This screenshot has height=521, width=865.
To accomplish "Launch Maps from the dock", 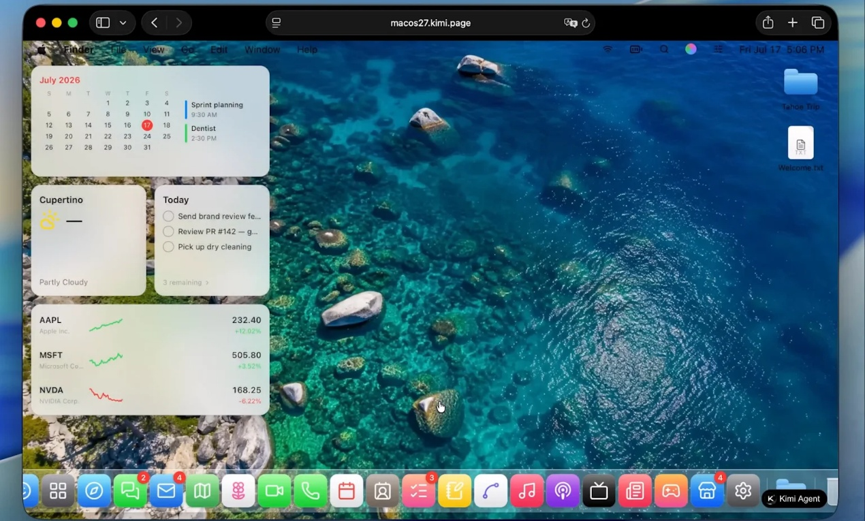I will pyautogui.click(x=202, y=491).
